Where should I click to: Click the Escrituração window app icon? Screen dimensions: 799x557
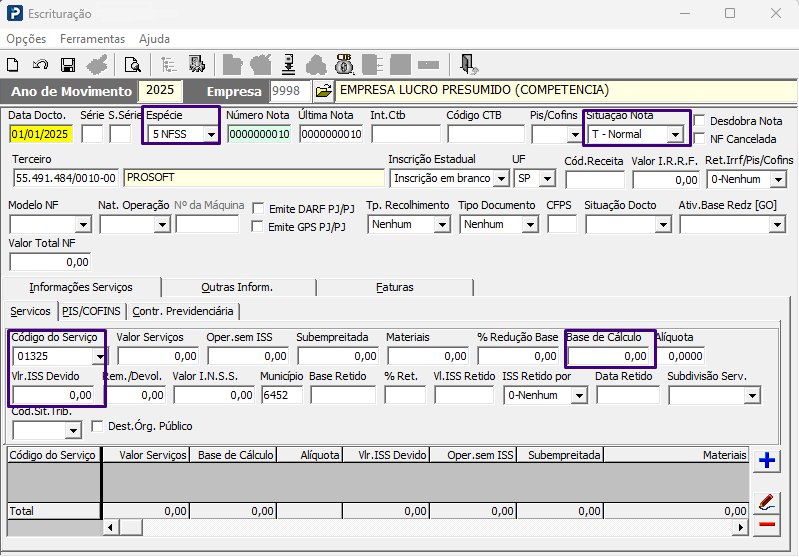(x=15, y=13)
